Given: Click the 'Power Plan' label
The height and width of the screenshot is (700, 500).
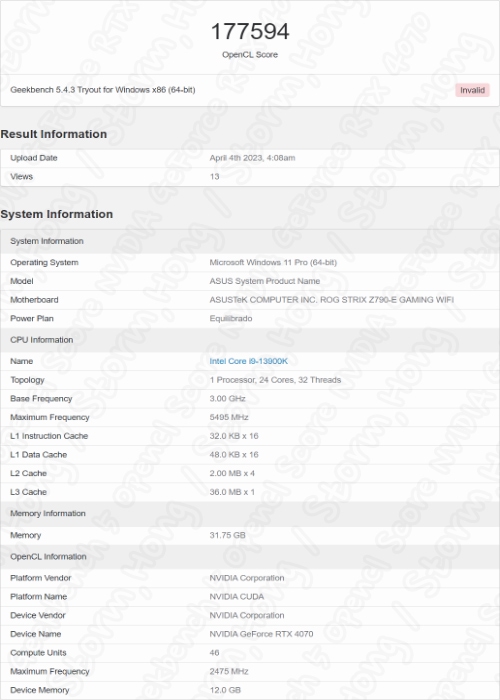Looking at the screenshot, I should tap(32, 319).
